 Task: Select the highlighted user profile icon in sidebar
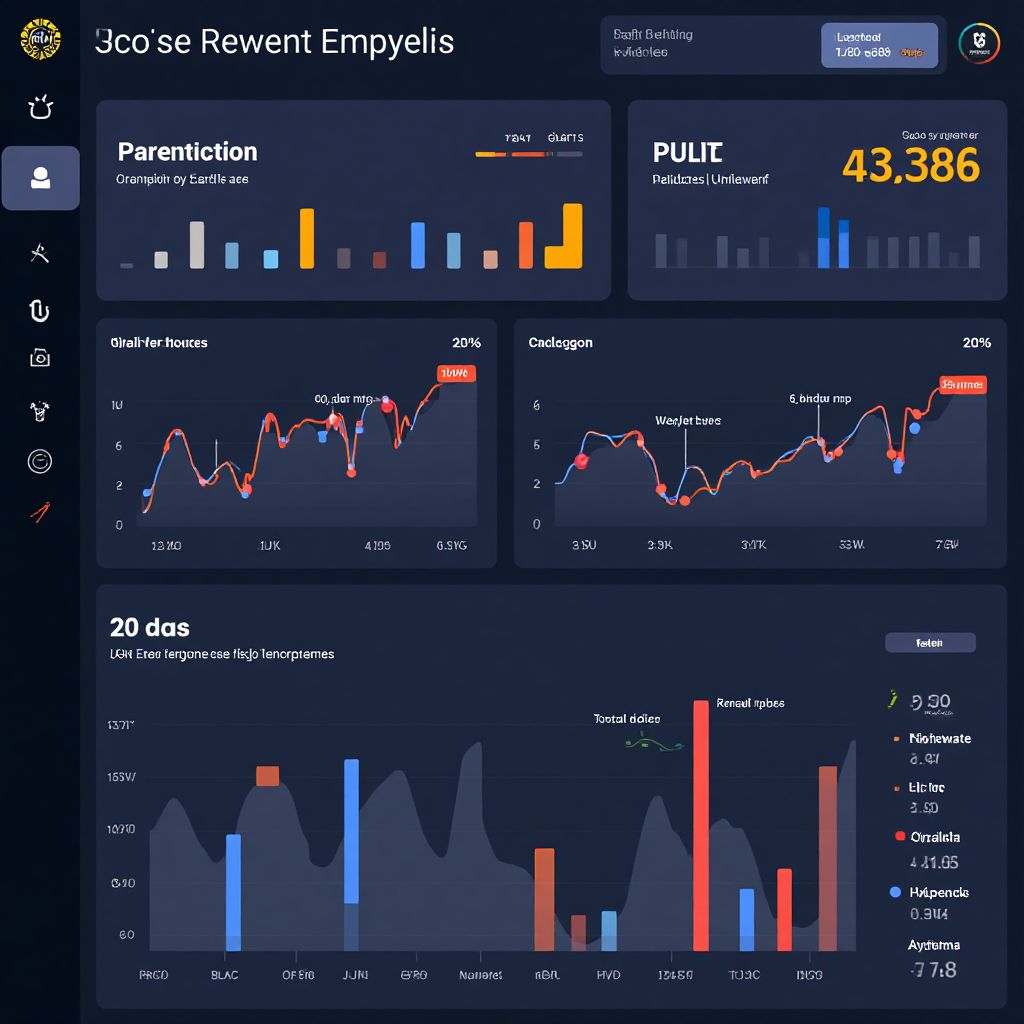40,178
